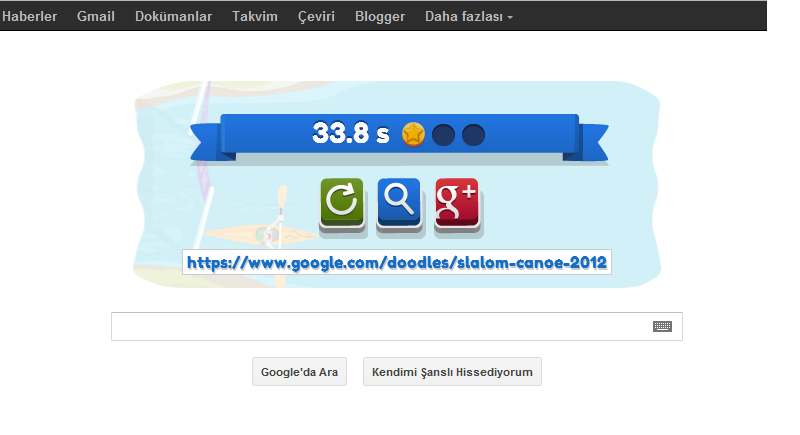Click the second empty medal circle
The width and height of the screenshot is (800, 435).
443,135
